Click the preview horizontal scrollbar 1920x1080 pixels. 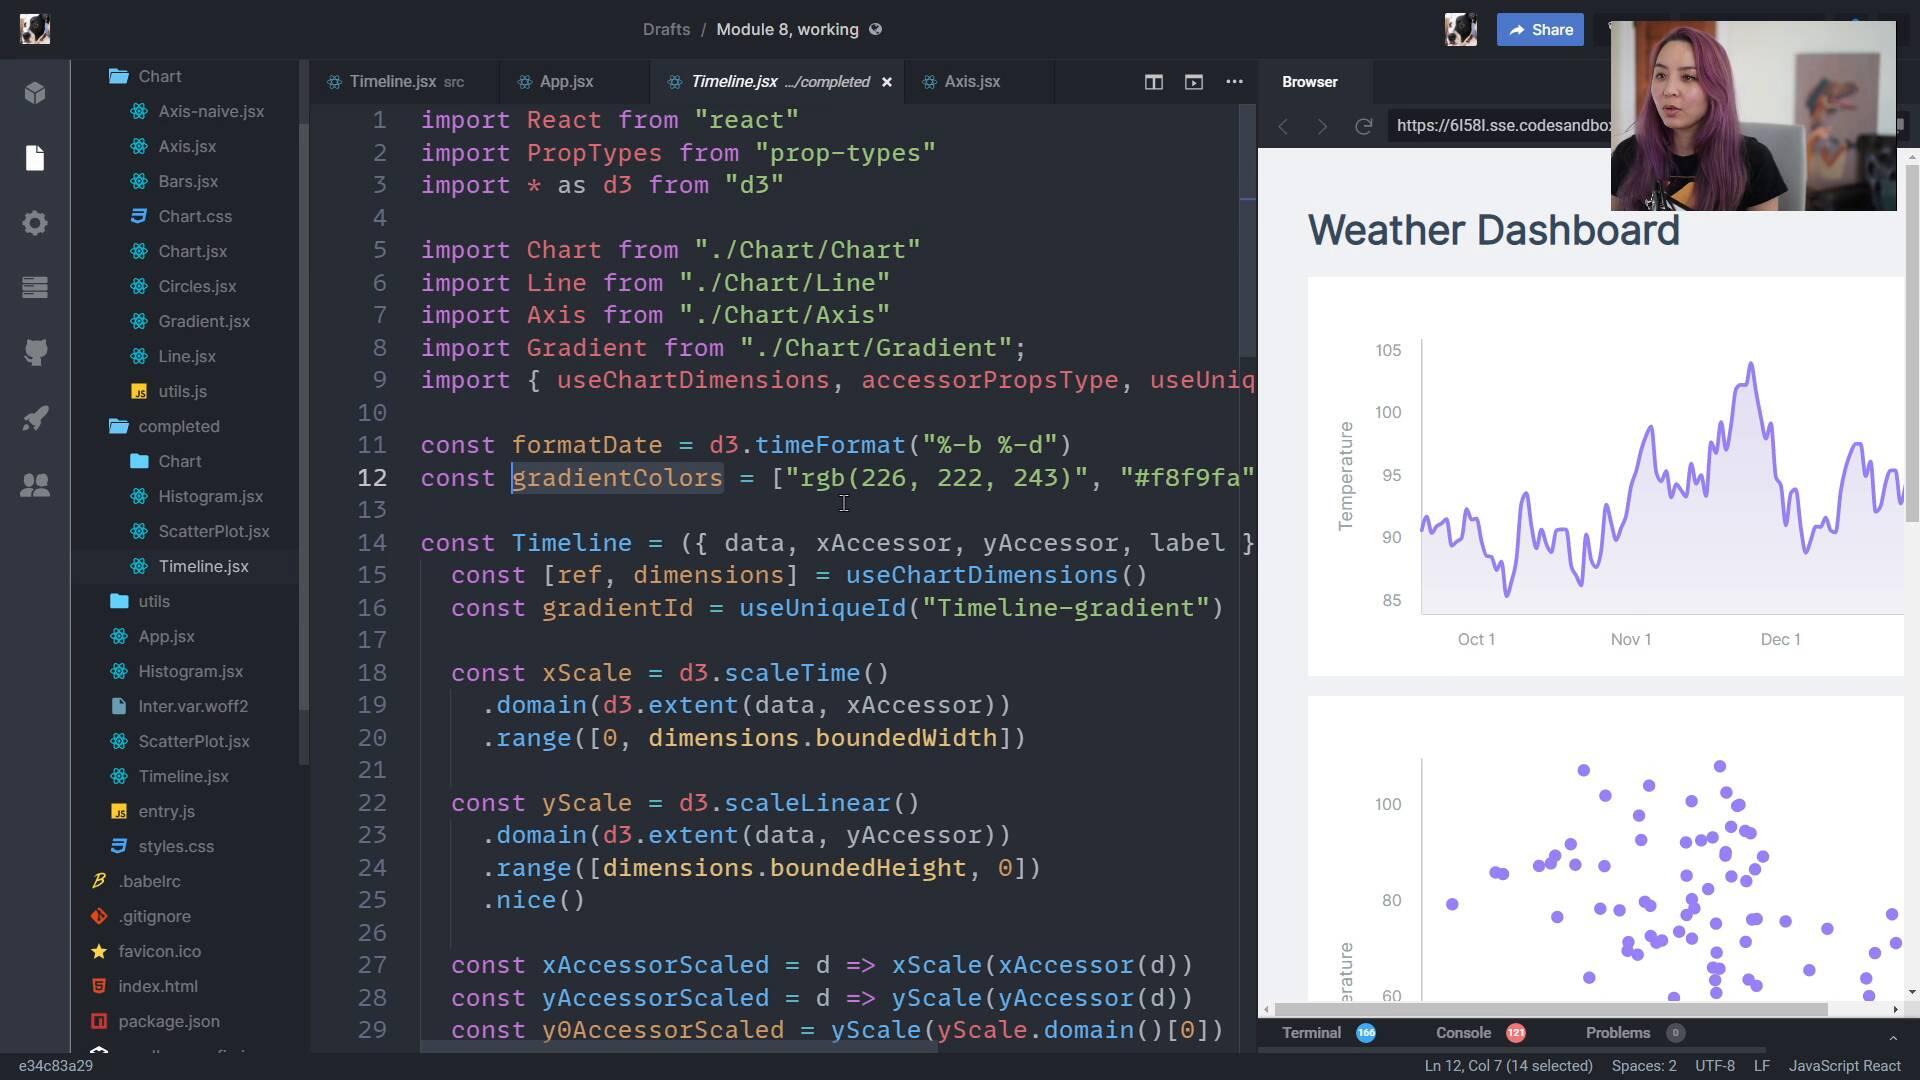(1550, 1010)
